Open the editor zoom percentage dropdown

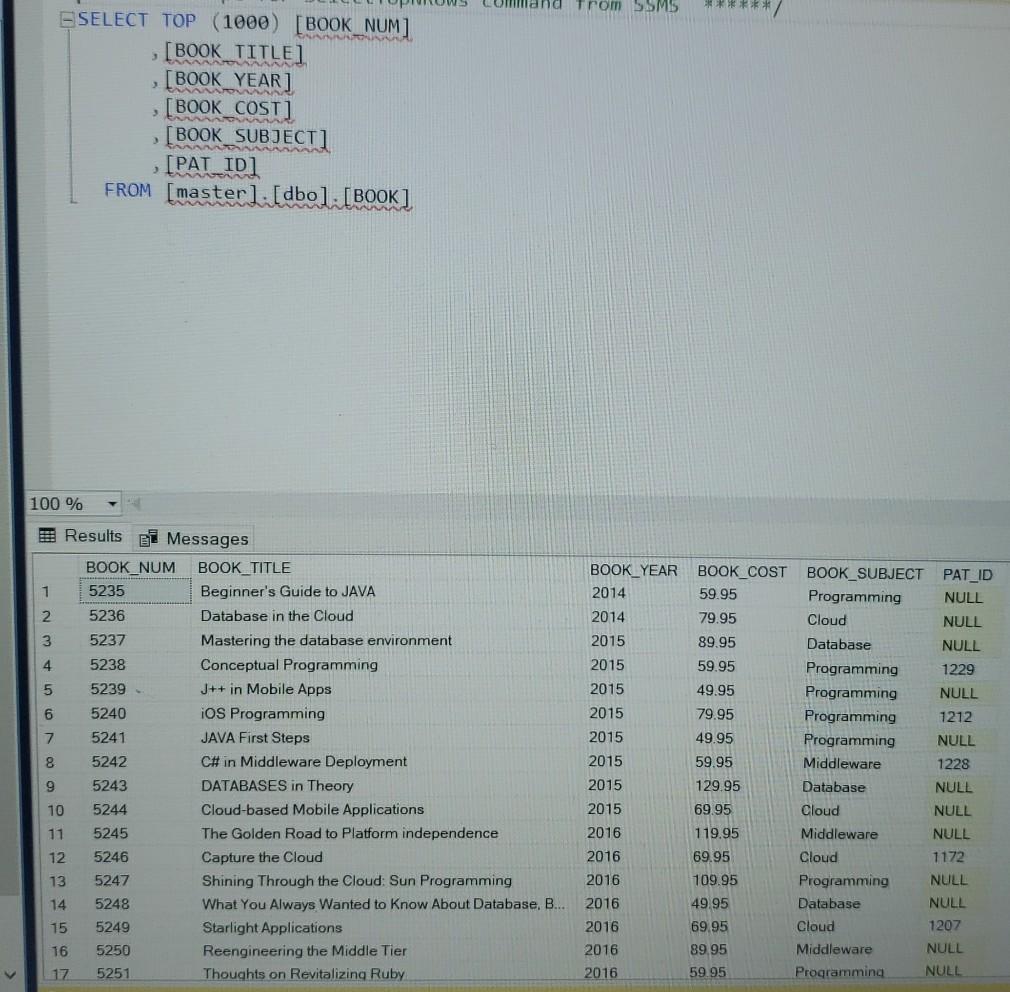pos(111,505)
